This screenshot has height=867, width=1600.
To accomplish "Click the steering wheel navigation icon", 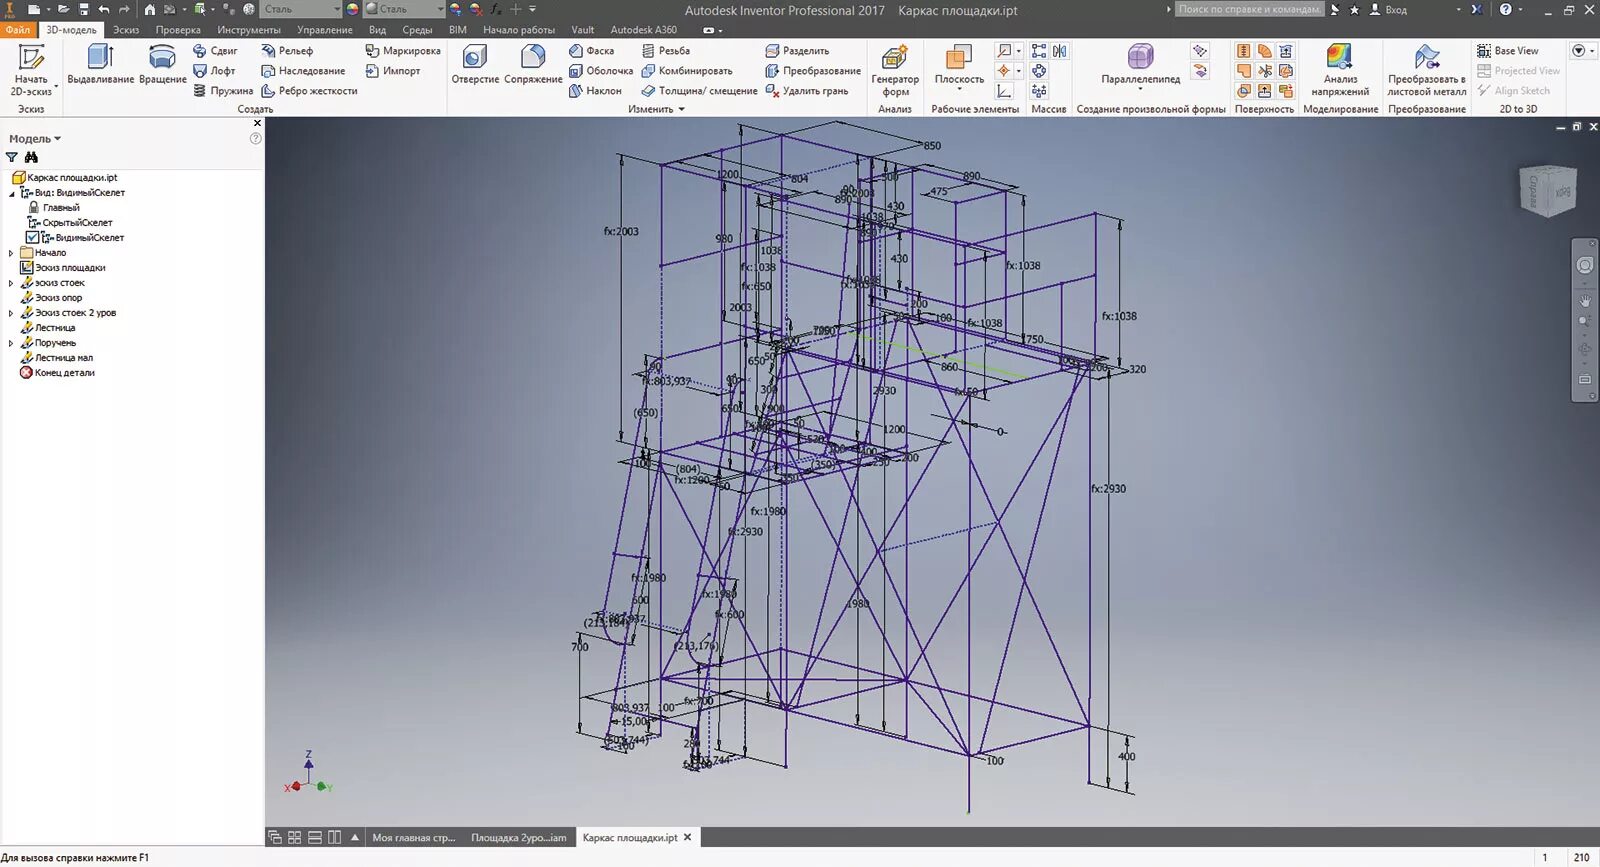I will click(x=1585, y=265).
